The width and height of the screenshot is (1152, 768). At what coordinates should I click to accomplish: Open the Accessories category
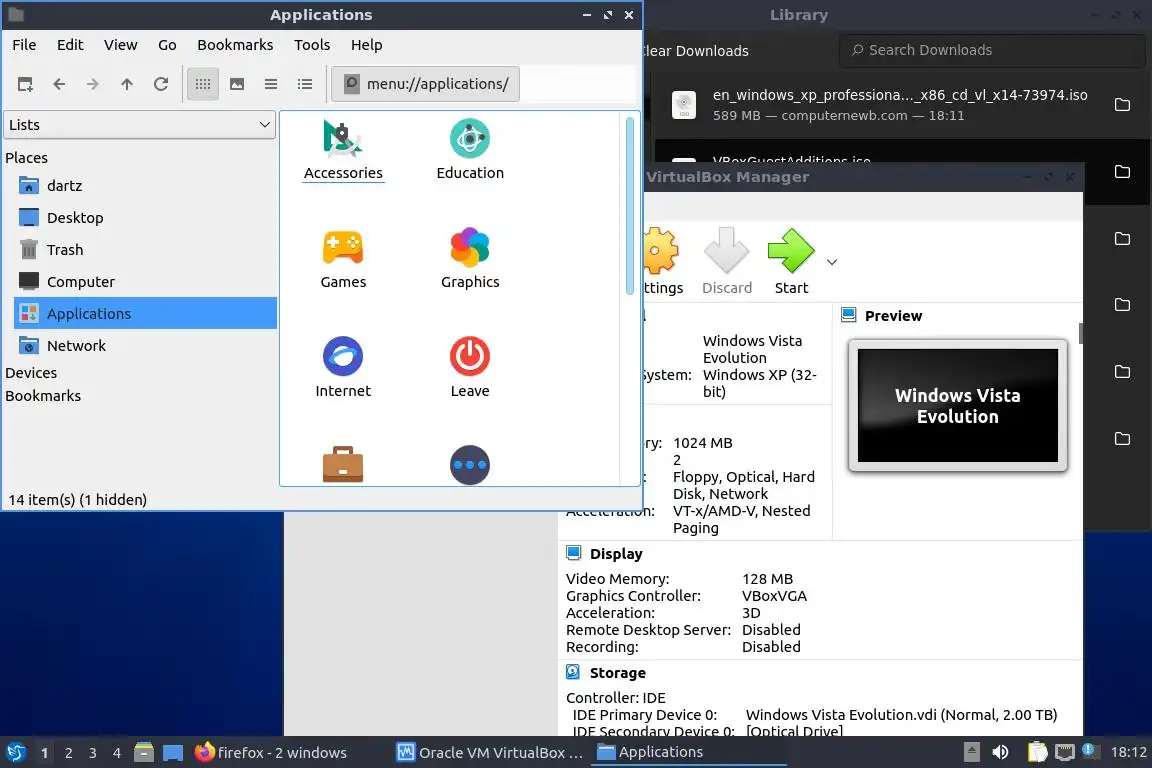343,151
